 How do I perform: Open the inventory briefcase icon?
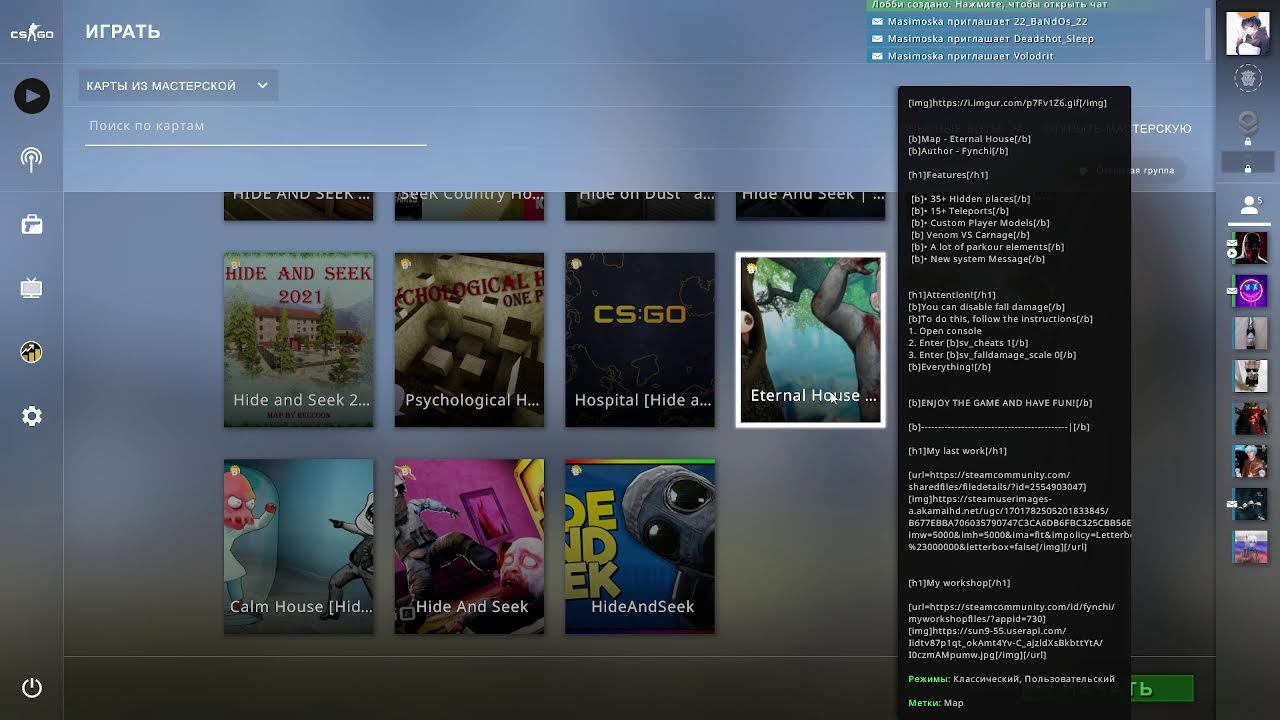coord(32,224)
